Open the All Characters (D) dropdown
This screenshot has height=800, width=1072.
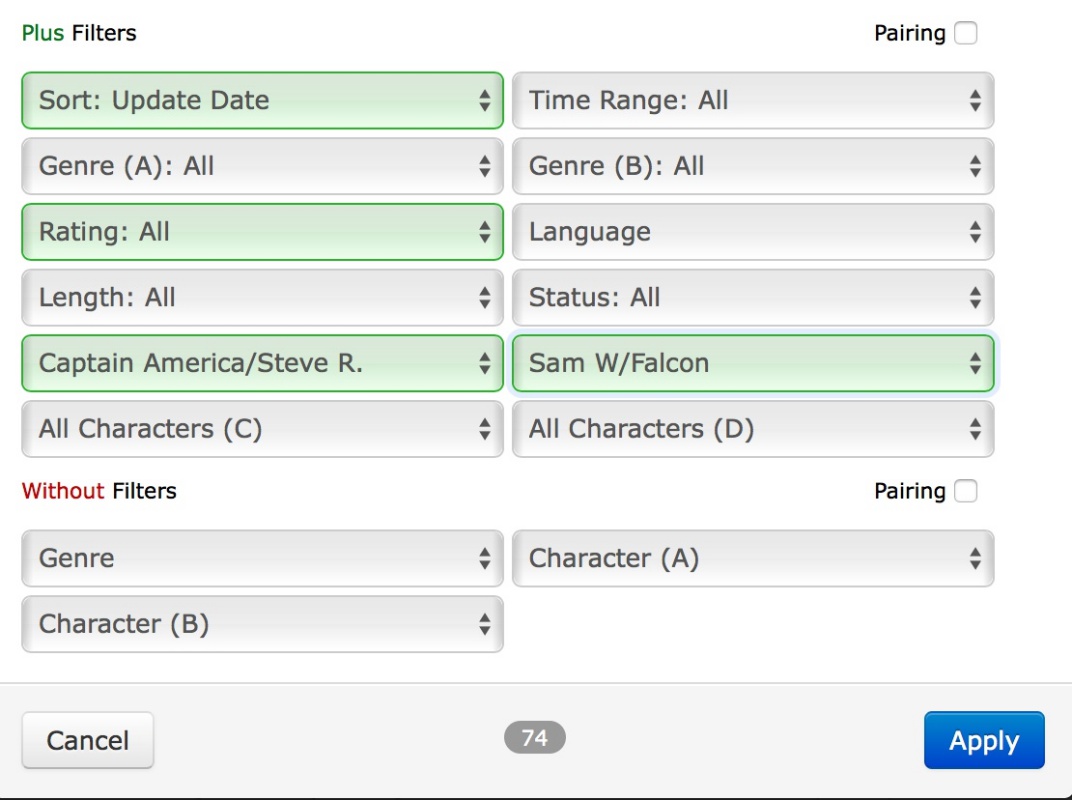(x=752, y=429)
